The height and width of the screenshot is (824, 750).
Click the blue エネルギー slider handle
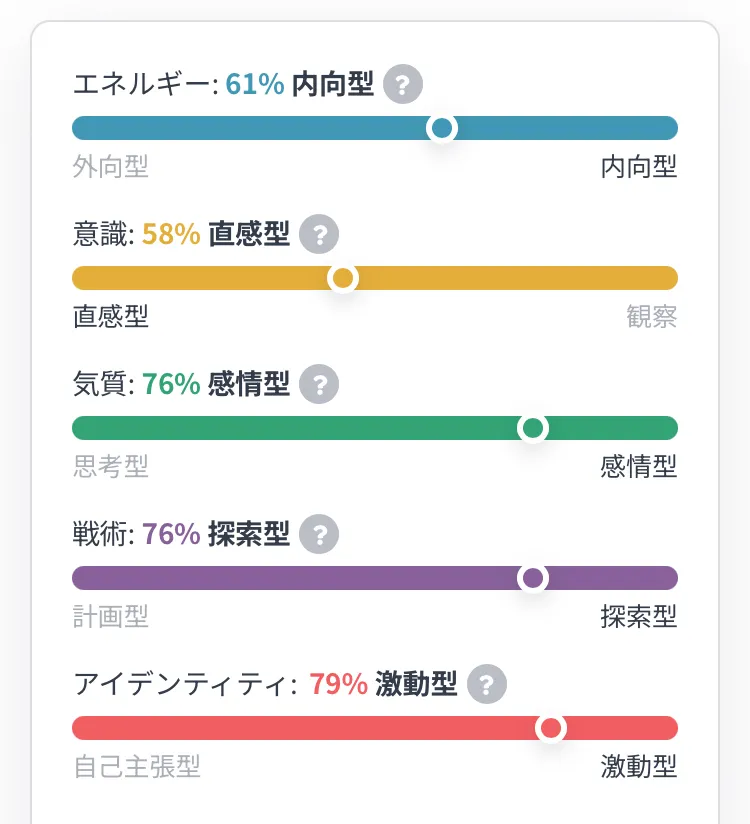[442, 128]
